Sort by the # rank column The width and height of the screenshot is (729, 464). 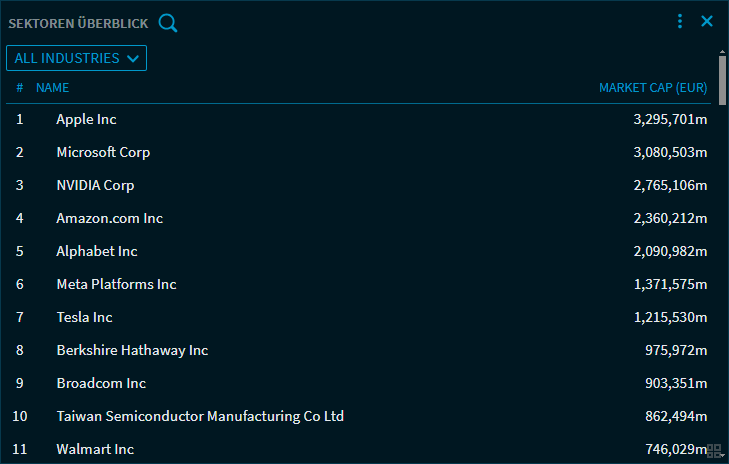point(20,88)
